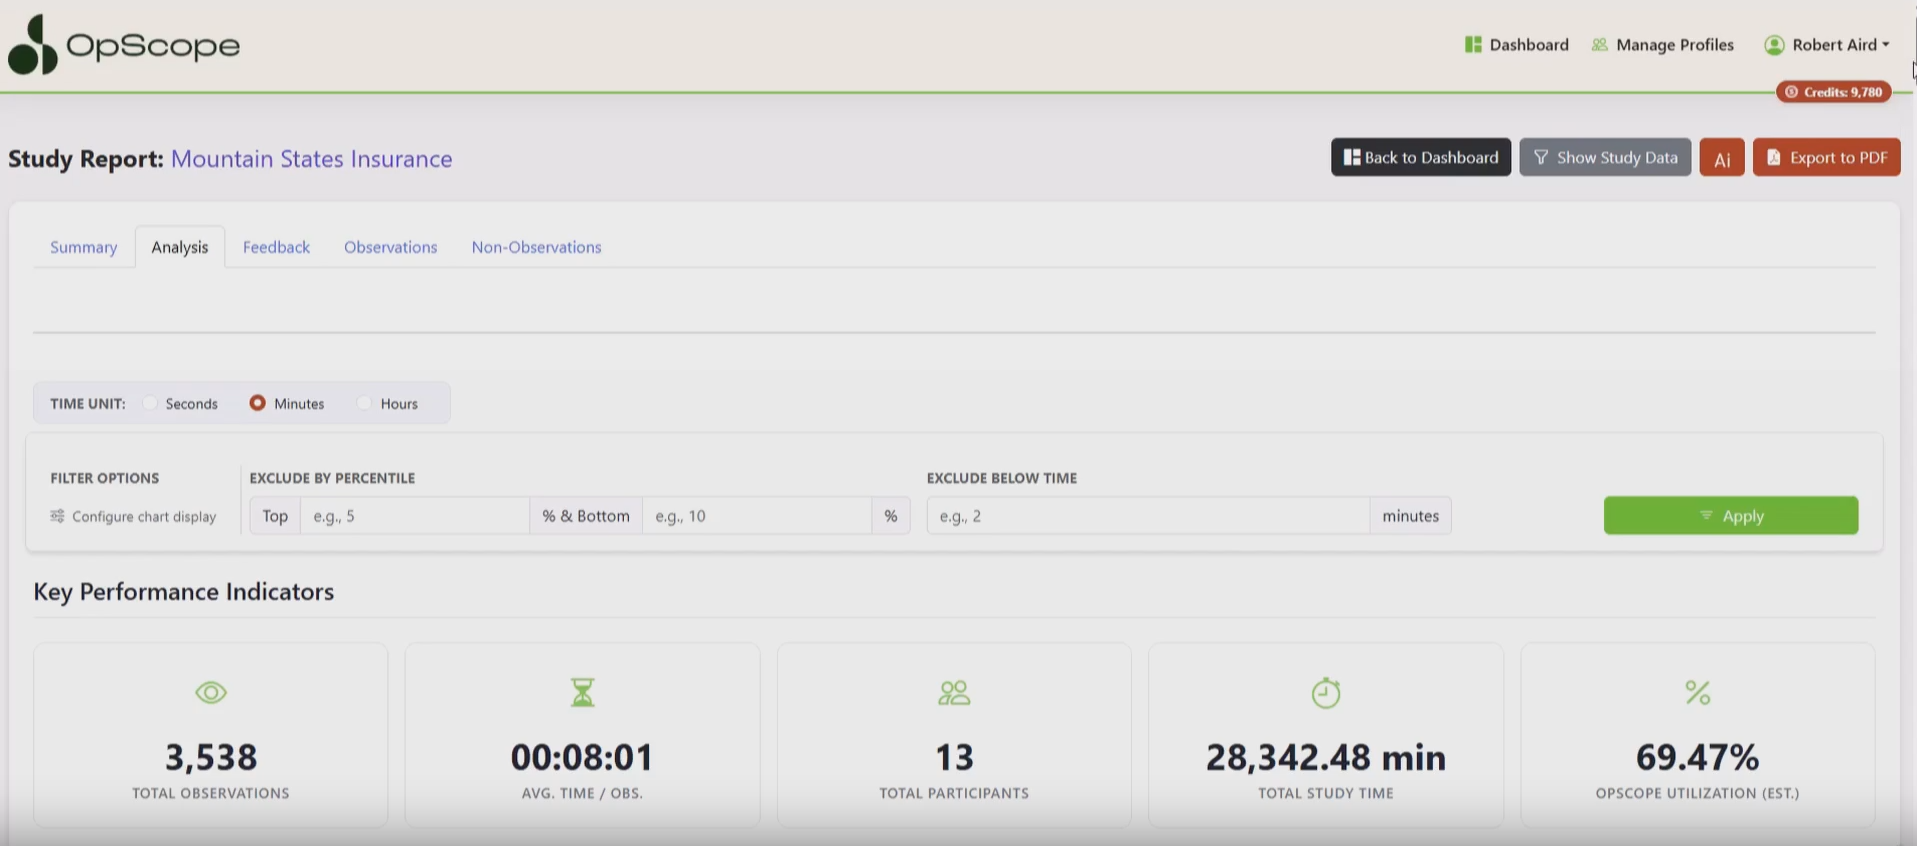Click the eye icon above Total Observations
The image size is (1917, 846).
click(211, 692)
